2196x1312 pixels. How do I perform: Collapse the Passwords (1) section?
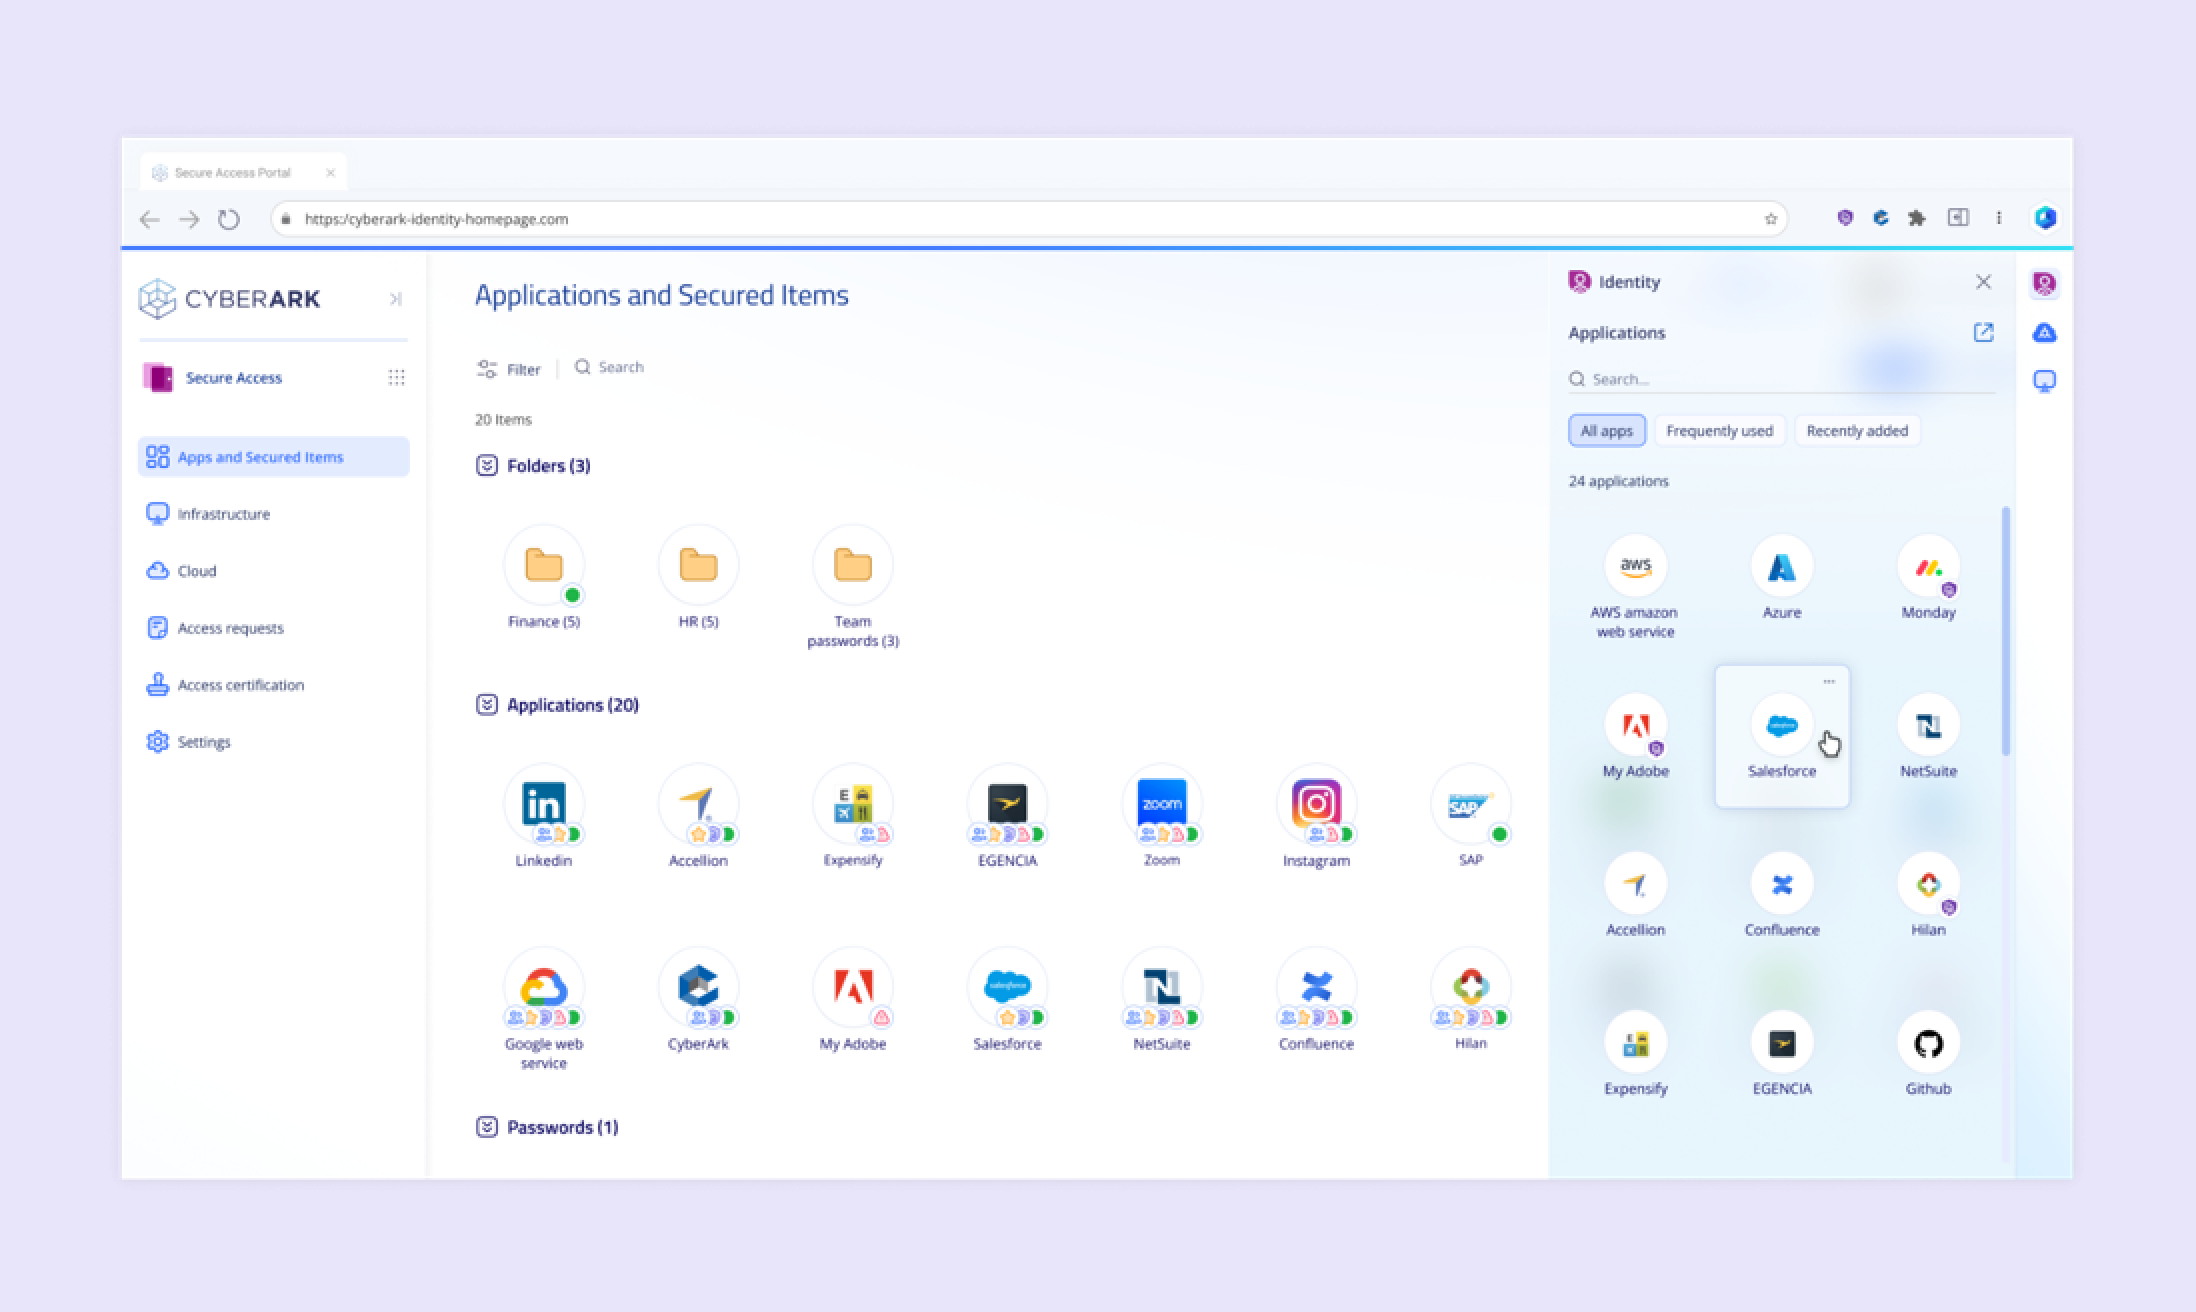click(x=486, y=1127)
